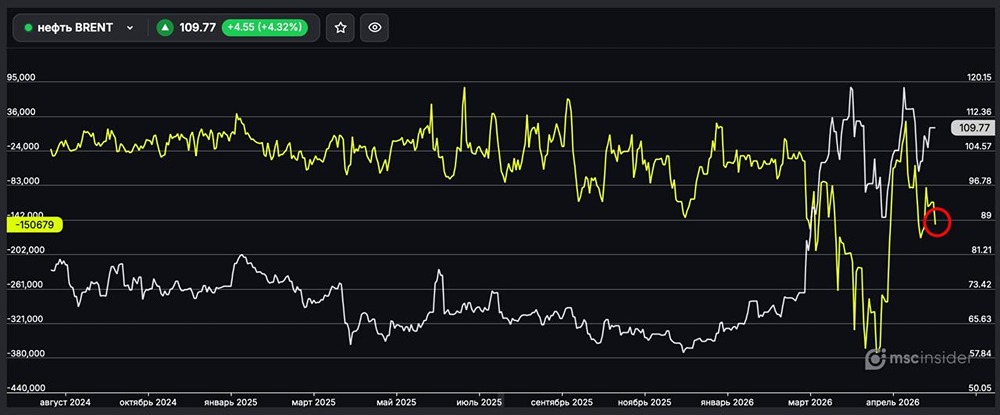The width and height of the screenshot is (1000, 415).
Task: Click the green status dot beside нефть BRENT
Action: pos(28,27)
